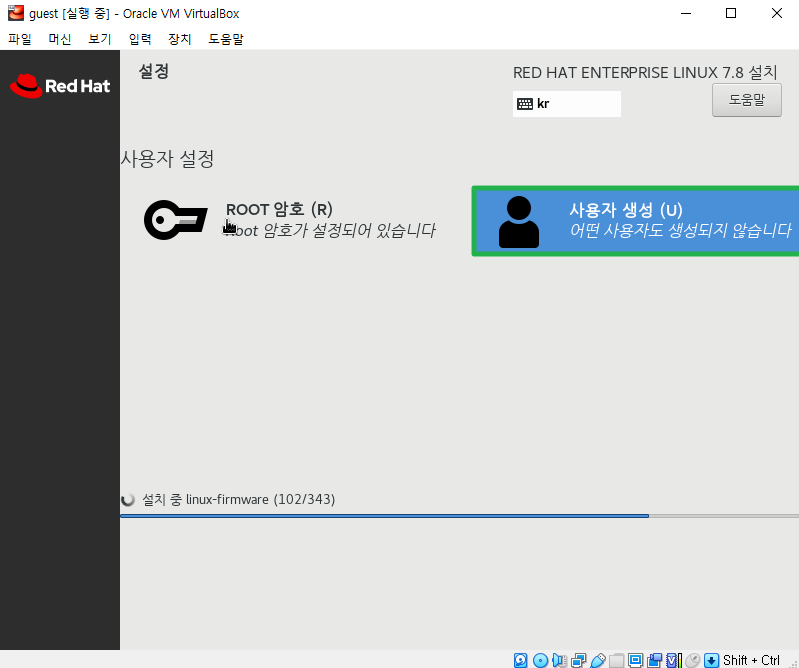Open ROOT 암호 (R) settings

point(289,220)
